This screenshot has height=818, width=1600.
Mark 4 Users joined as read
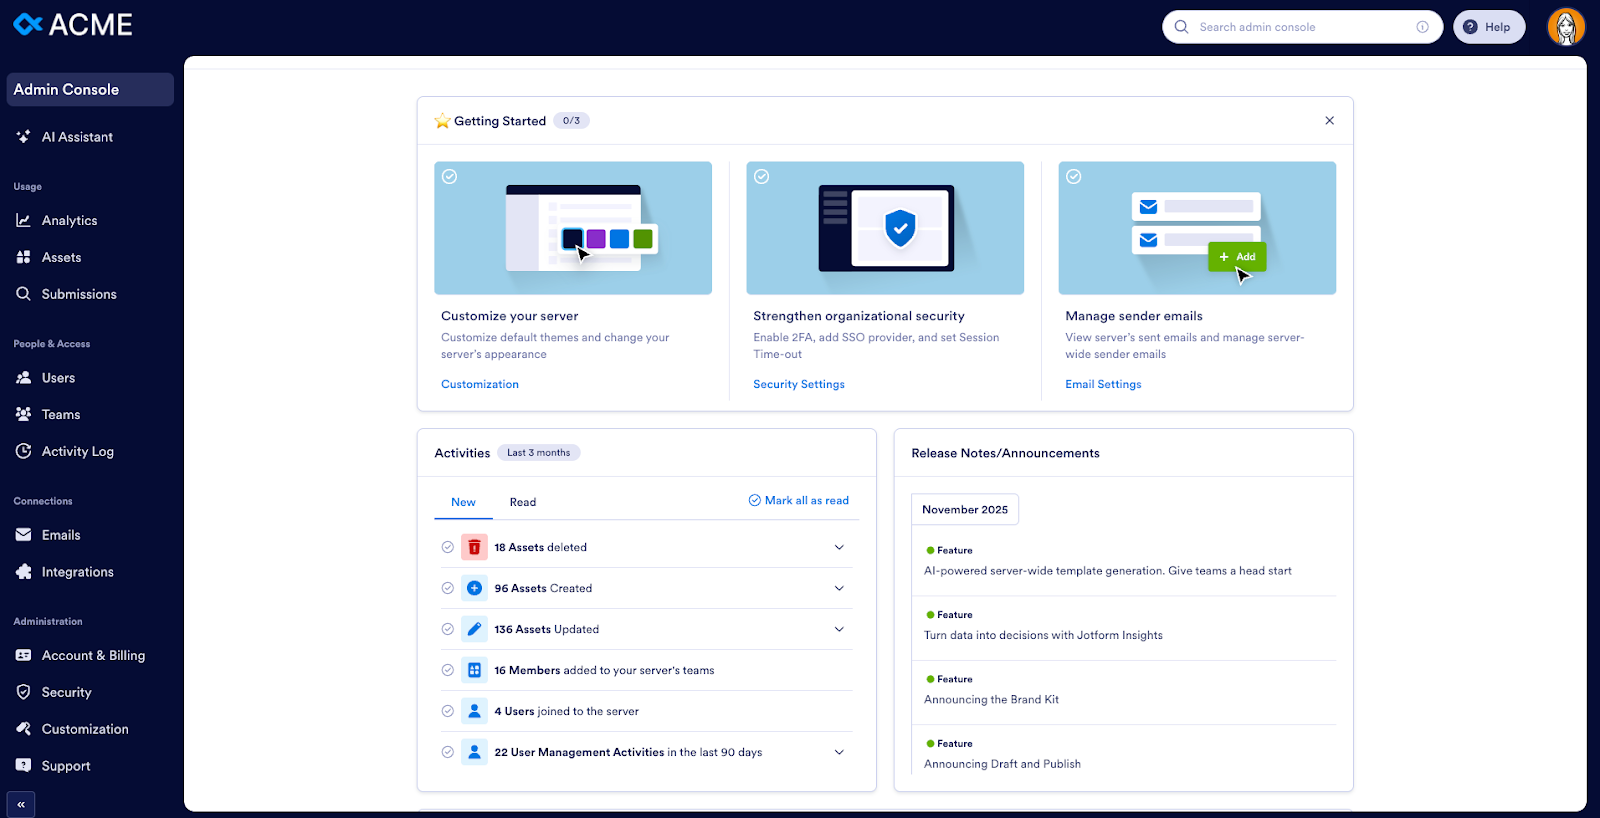(447, 711)
